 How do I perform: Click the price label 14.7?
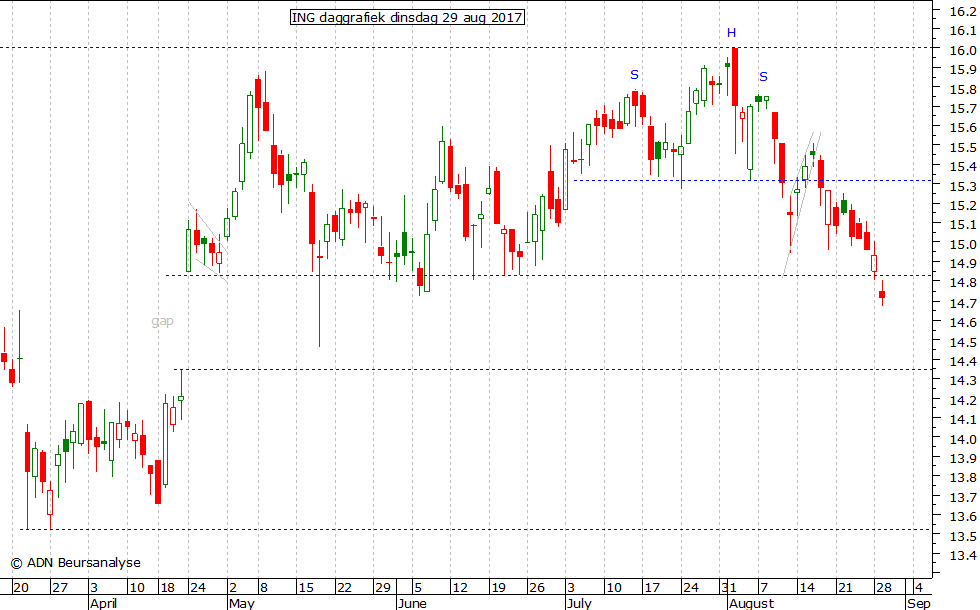click(963, 304)
